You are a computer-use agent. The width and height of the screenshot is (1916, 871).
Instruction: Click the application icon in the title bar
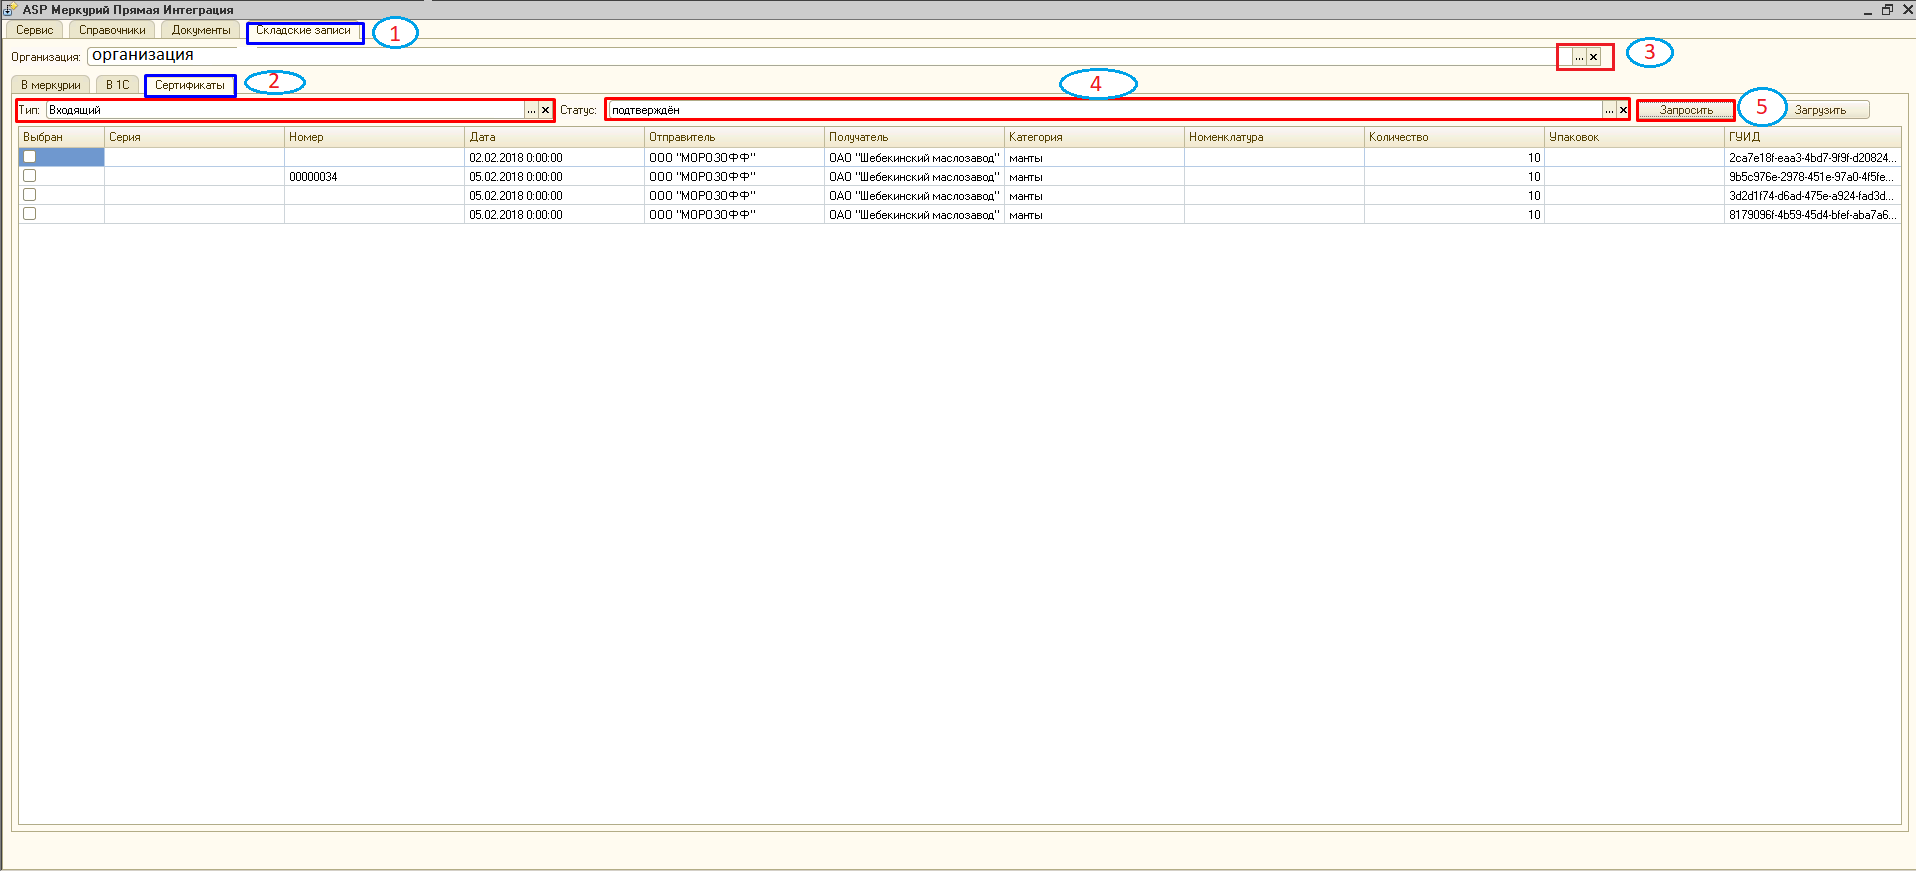(x=10, y=9)
